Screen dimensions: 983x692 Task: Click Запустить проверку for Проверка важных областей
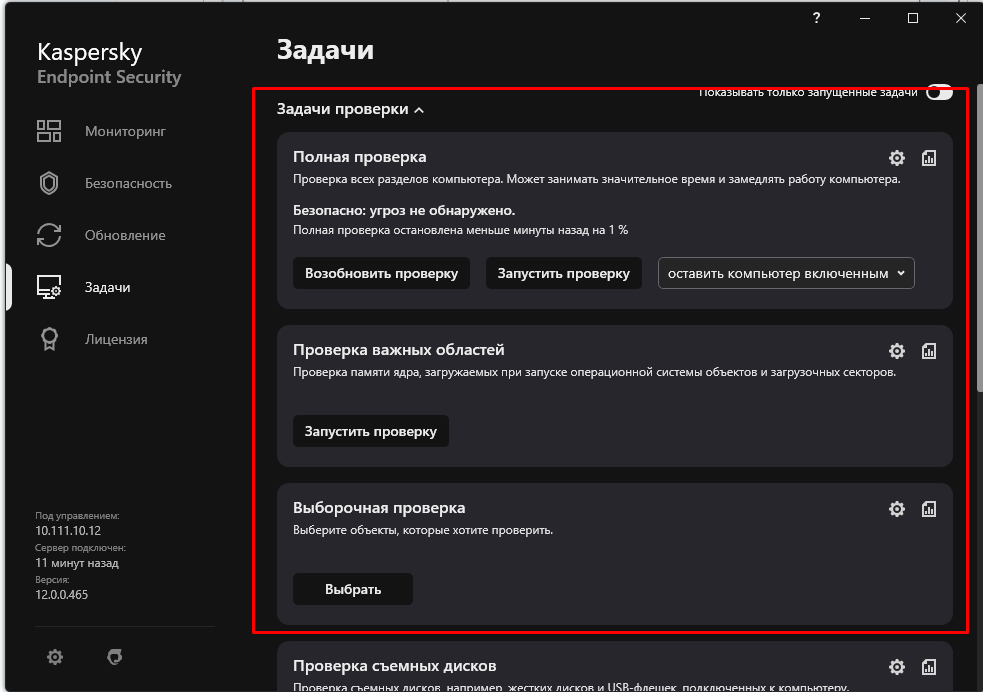pyautogui.click(x=371, y=431)
